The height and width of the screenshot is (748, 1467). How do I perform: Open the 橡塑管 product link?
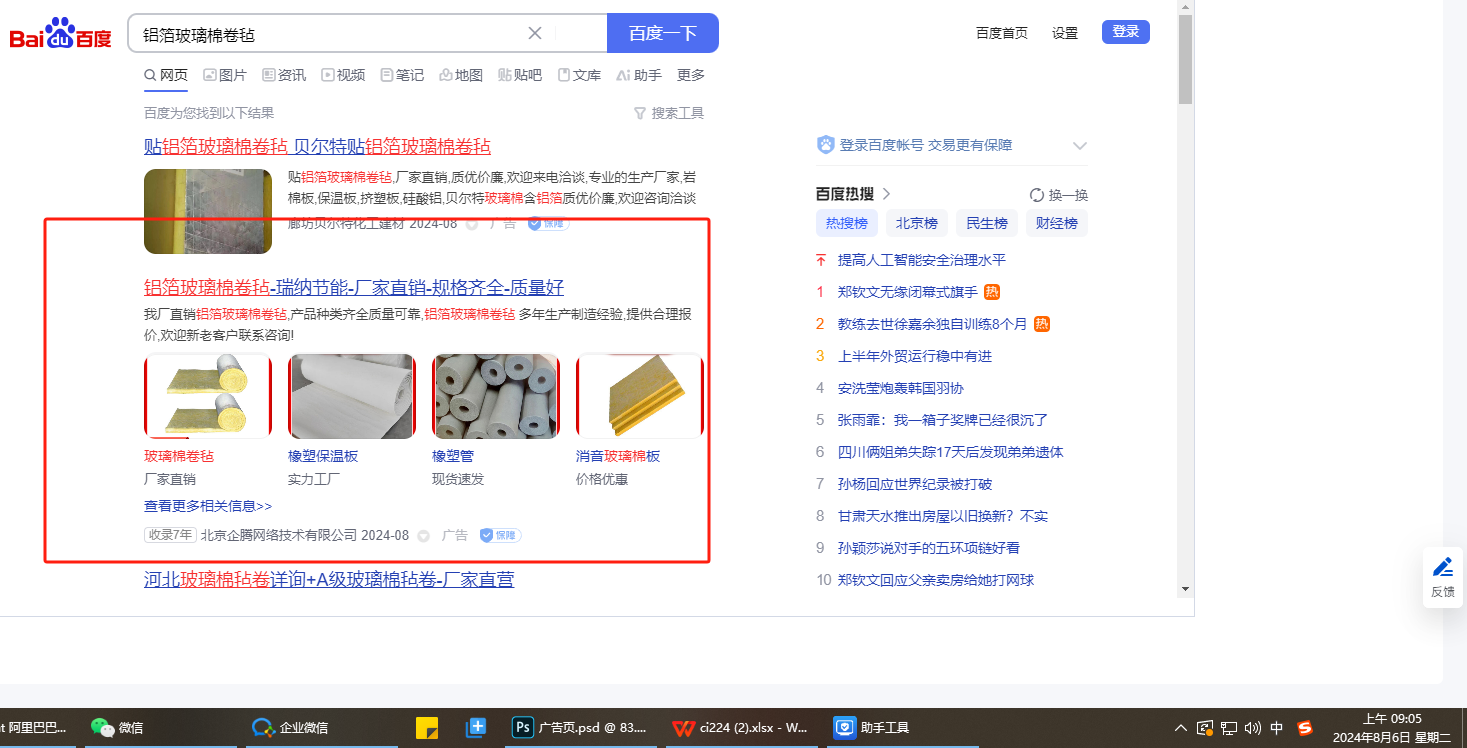tap(453, 456)
